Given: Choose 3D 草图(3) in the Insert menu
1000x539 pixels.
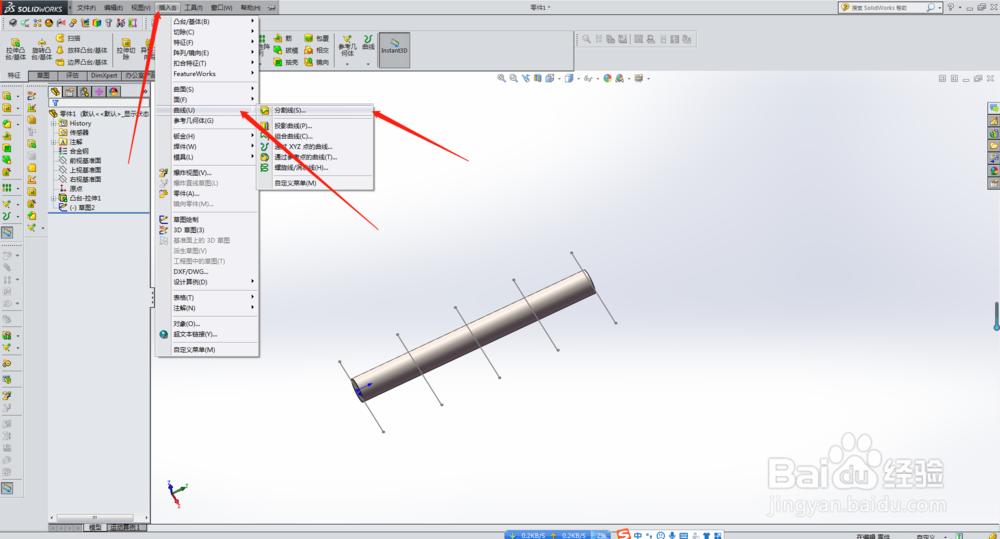Looking at the screenshot, I should [207, 230].
